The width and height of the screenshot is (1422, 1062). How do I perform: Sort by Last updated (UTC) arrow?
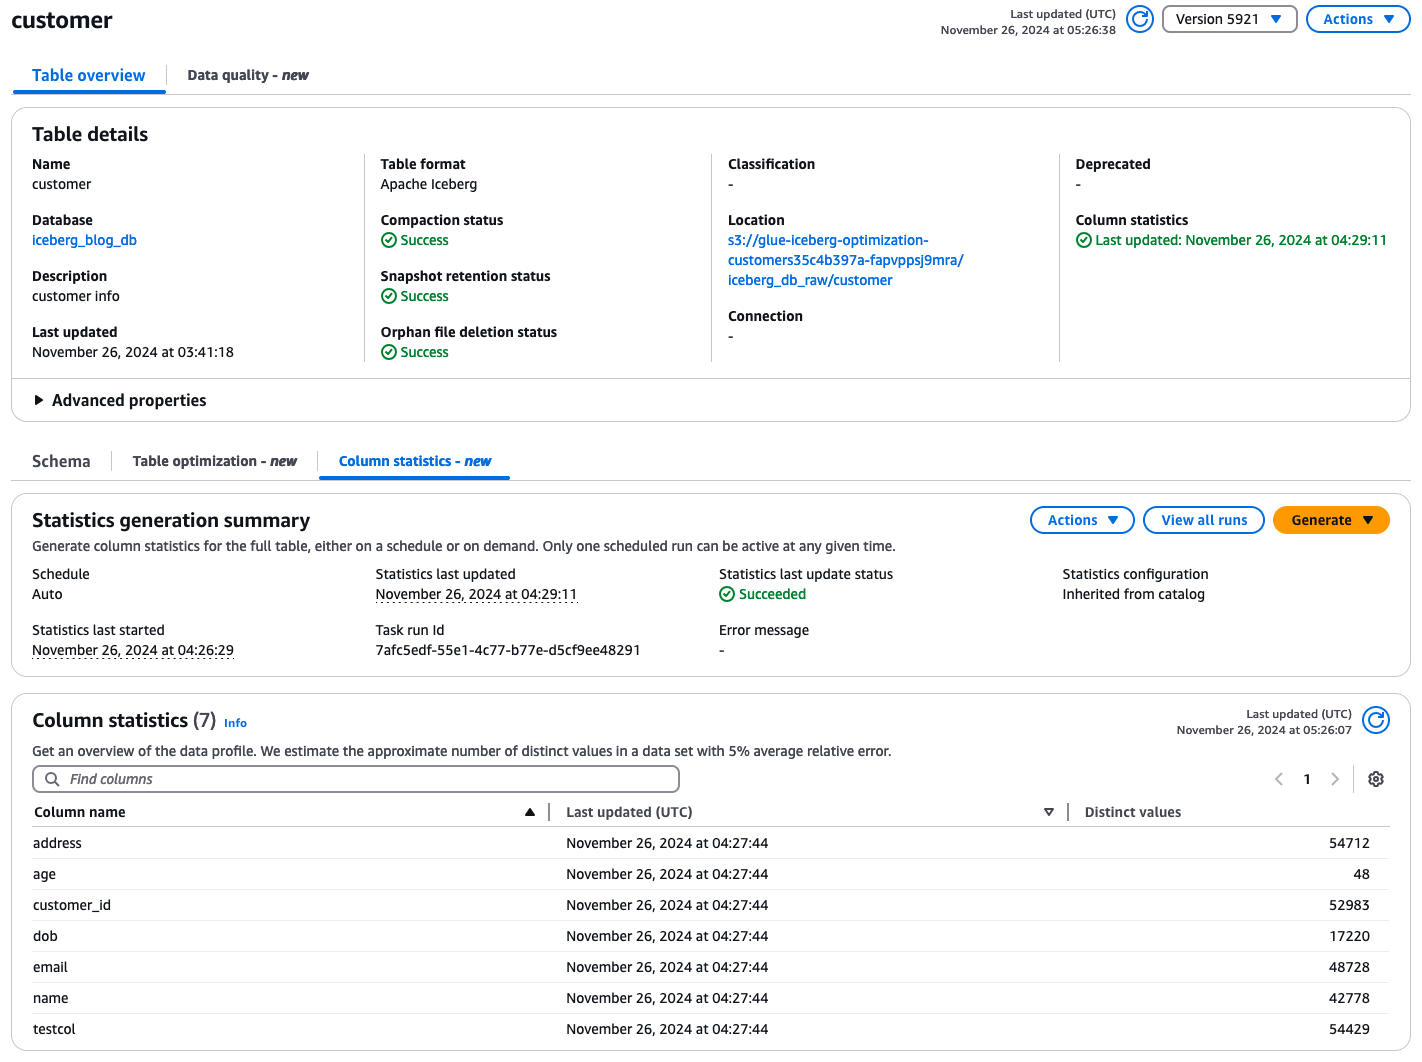(x=1048, y=812)
